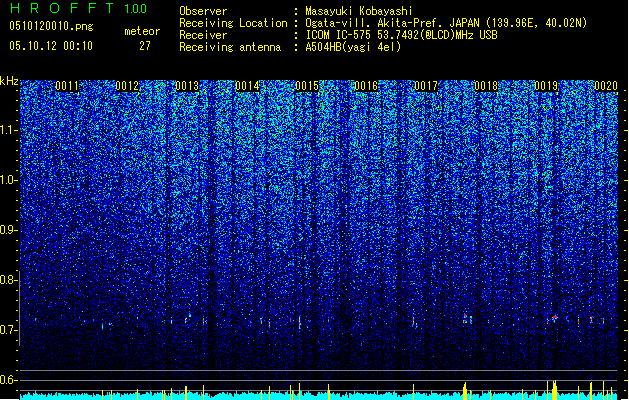Click the 0013 time marker
The width and height of the screenshot is (629, 400).
coord(187,86)
